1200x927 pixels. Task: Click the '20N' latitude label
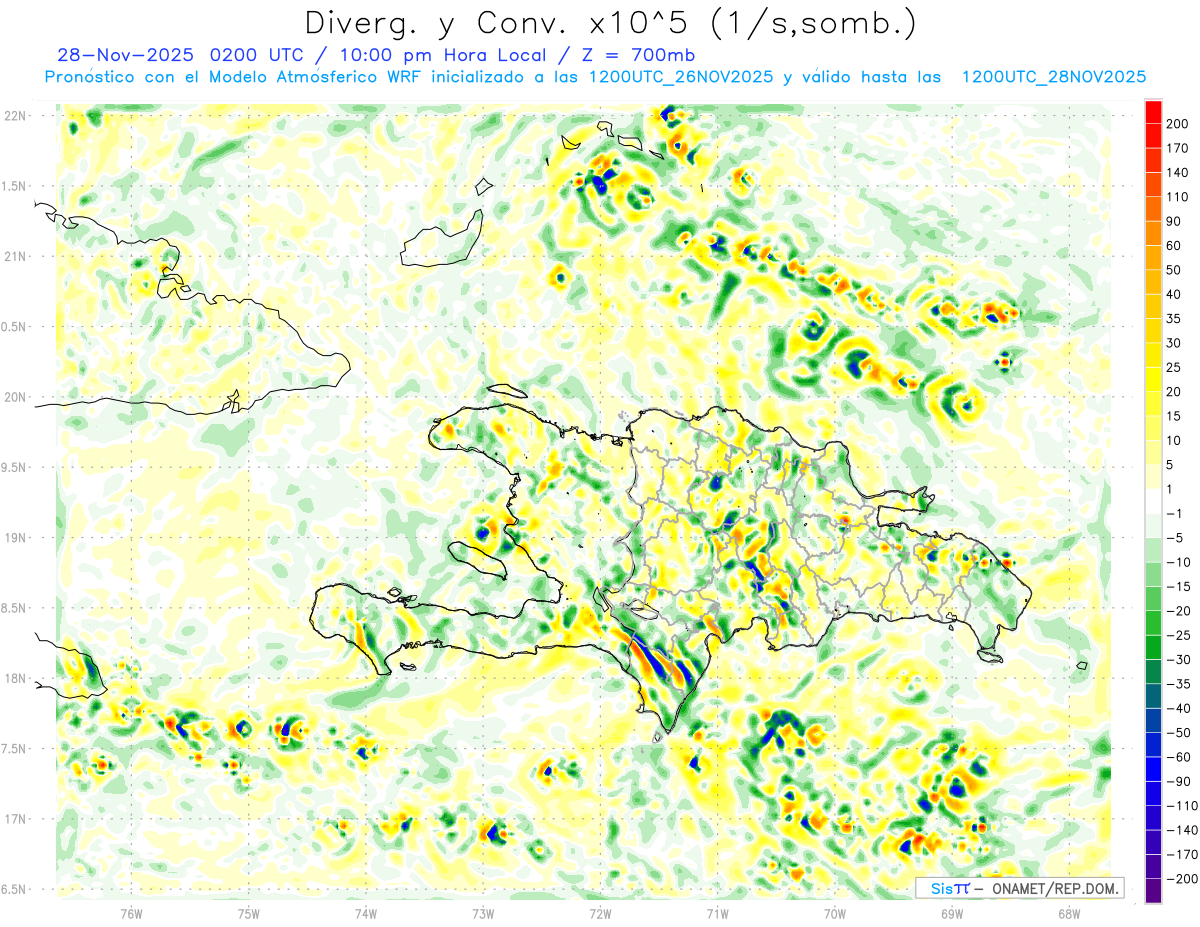pyautogui.click(x=15, y=398)
